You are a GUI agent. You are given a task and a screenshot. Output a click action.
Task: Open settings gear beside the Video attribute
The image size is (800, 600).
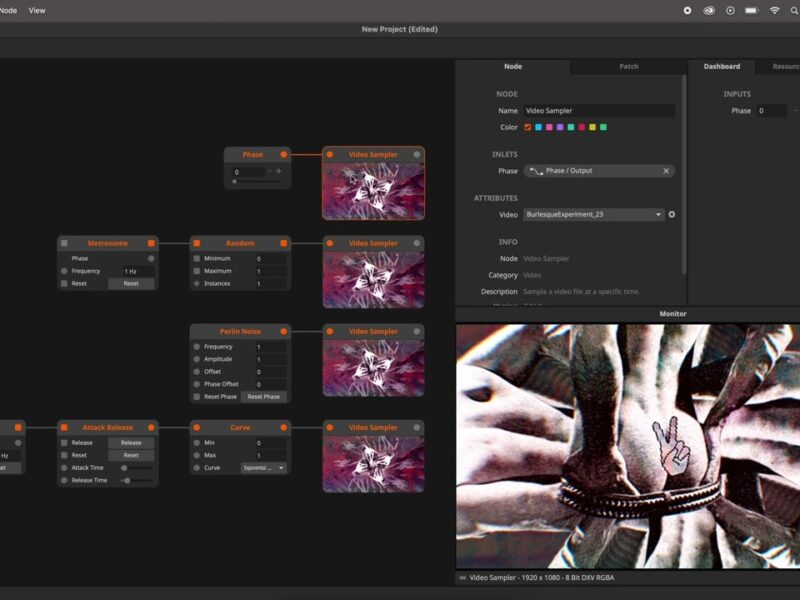tap(672, 215)
